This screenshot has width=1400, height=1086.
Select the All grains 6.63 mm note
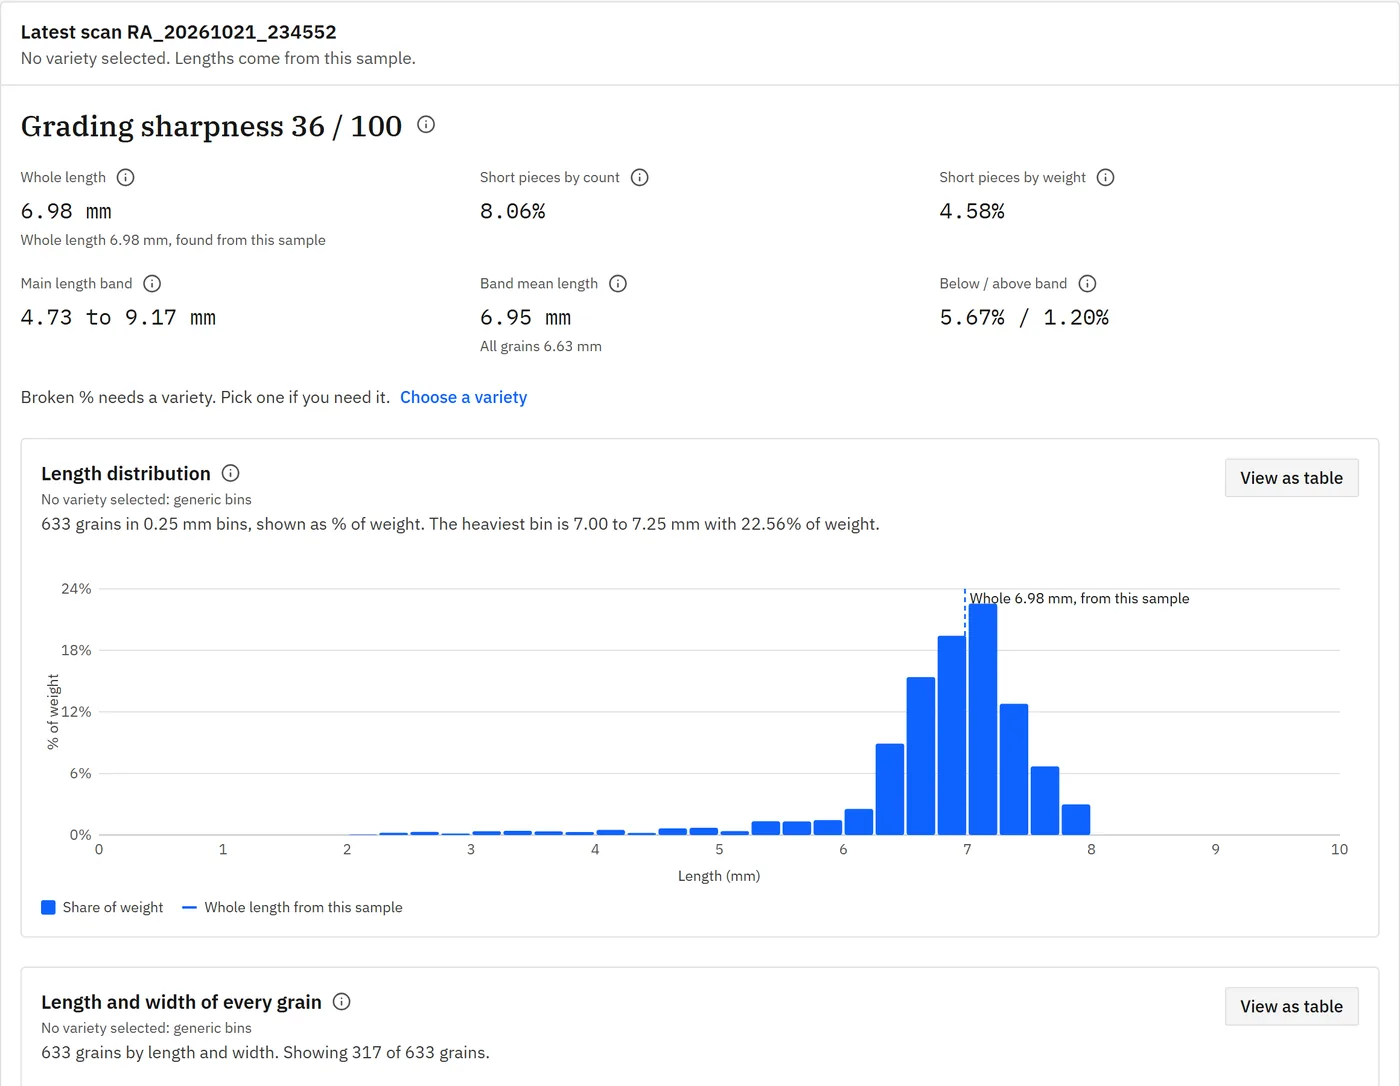[x=541, y=346]
